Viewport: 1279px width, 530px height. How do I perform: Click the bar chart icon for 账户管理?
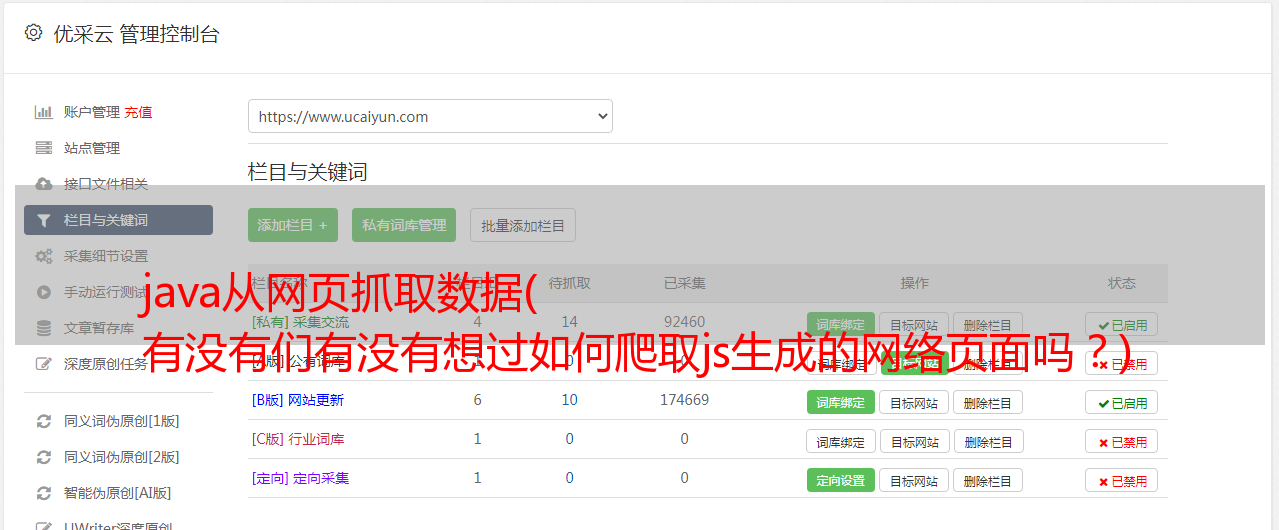(43, 112)
